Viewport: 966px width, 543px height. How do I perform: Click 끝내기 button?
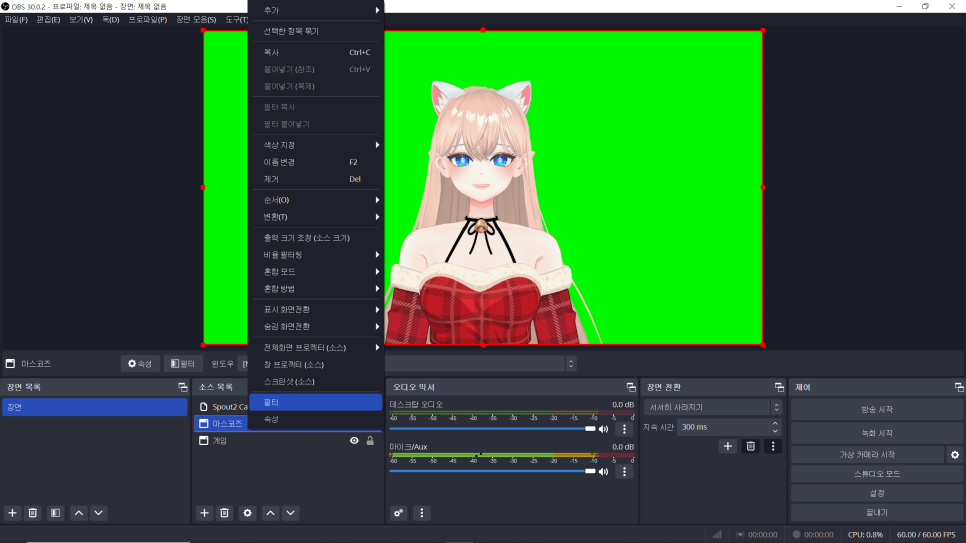click(876, 512)
